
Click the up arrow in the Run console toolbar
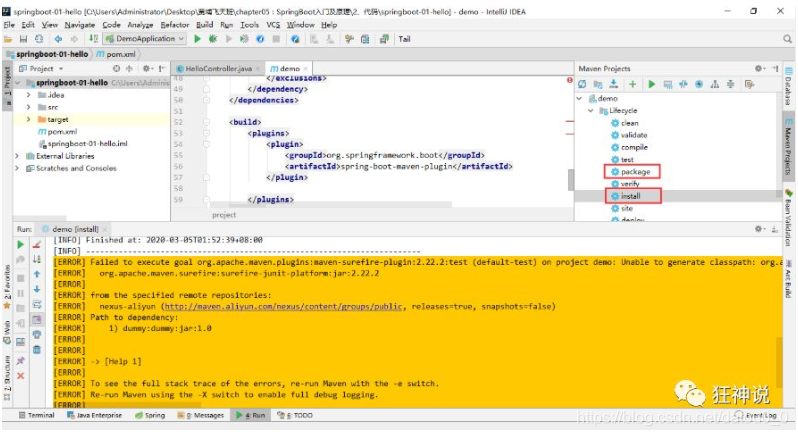click(37, 274)
